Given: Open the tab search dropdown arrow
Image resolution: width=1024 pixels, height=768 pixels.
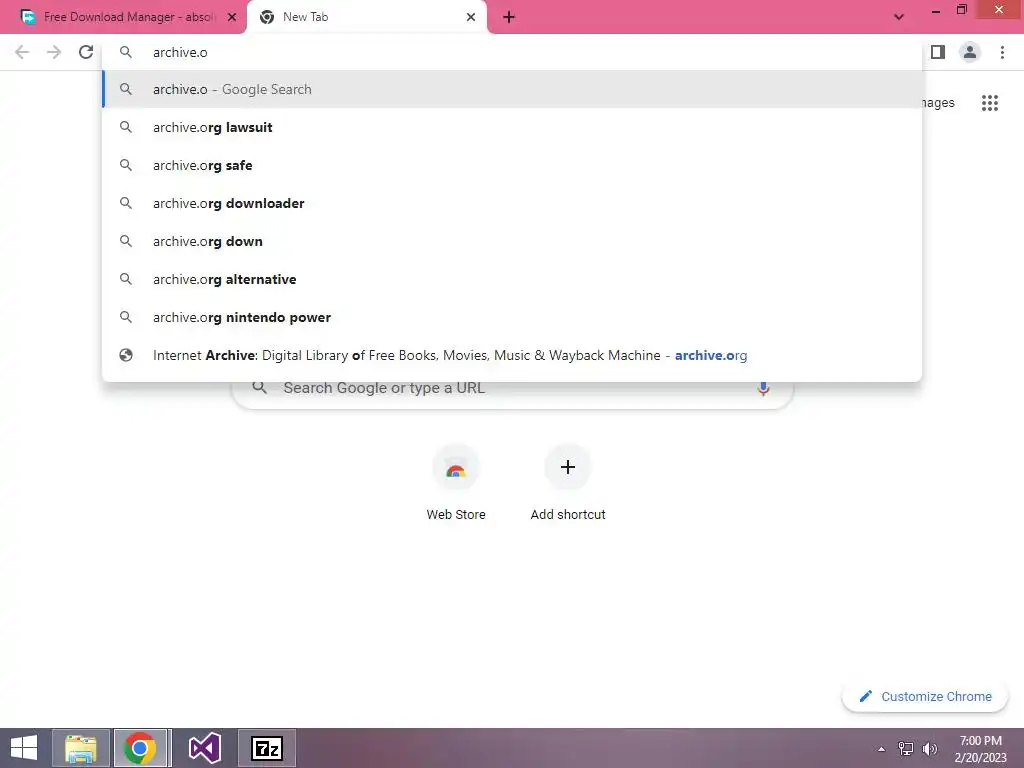Looking at the screenshot, I should [x=899, y=17].
